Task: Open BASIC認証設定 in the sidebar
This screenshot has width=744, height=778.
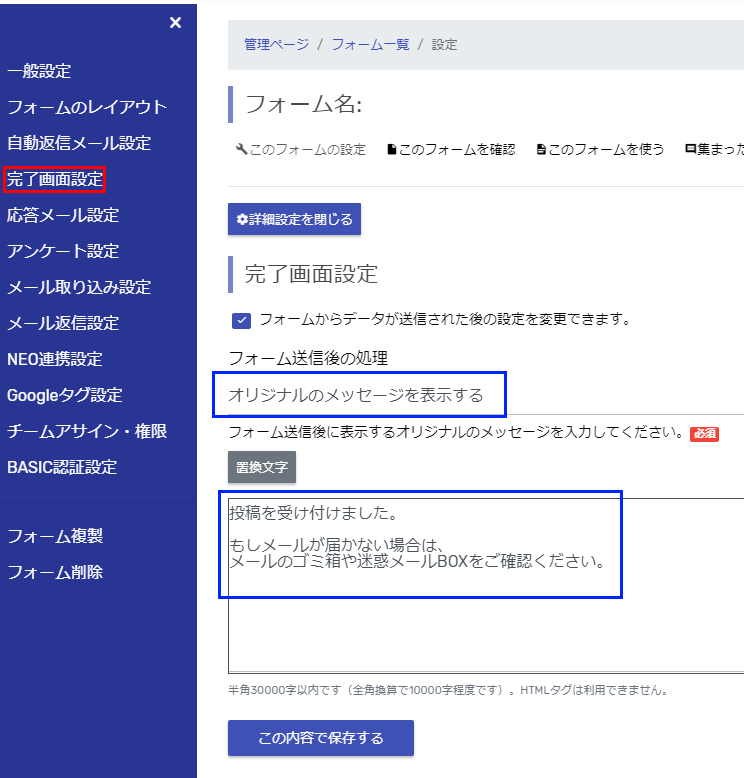Action: pyautogui.click(x=62, y=467)
